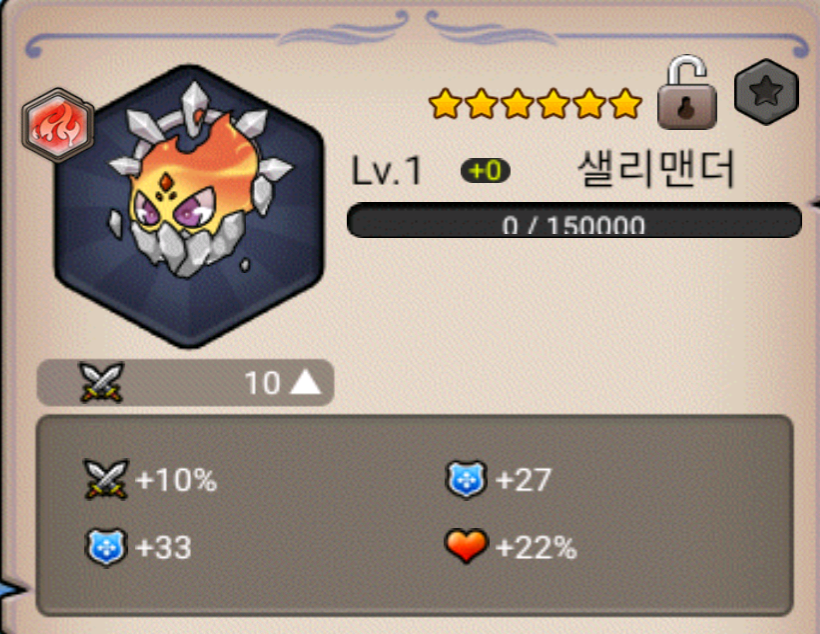The width and height of the screenshot is (820, 634).
Task: Expand the white triangle next to 10
Action: pos(305,382)
